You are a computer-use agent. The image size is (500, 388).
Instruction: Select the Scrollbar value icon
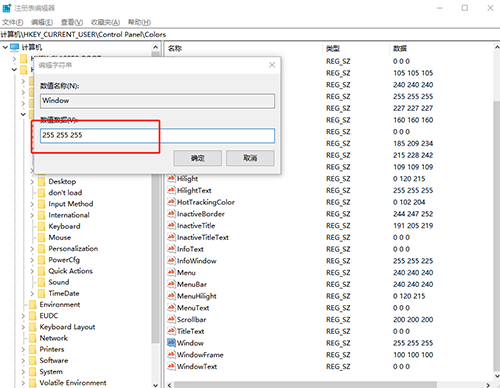(171, 319)
